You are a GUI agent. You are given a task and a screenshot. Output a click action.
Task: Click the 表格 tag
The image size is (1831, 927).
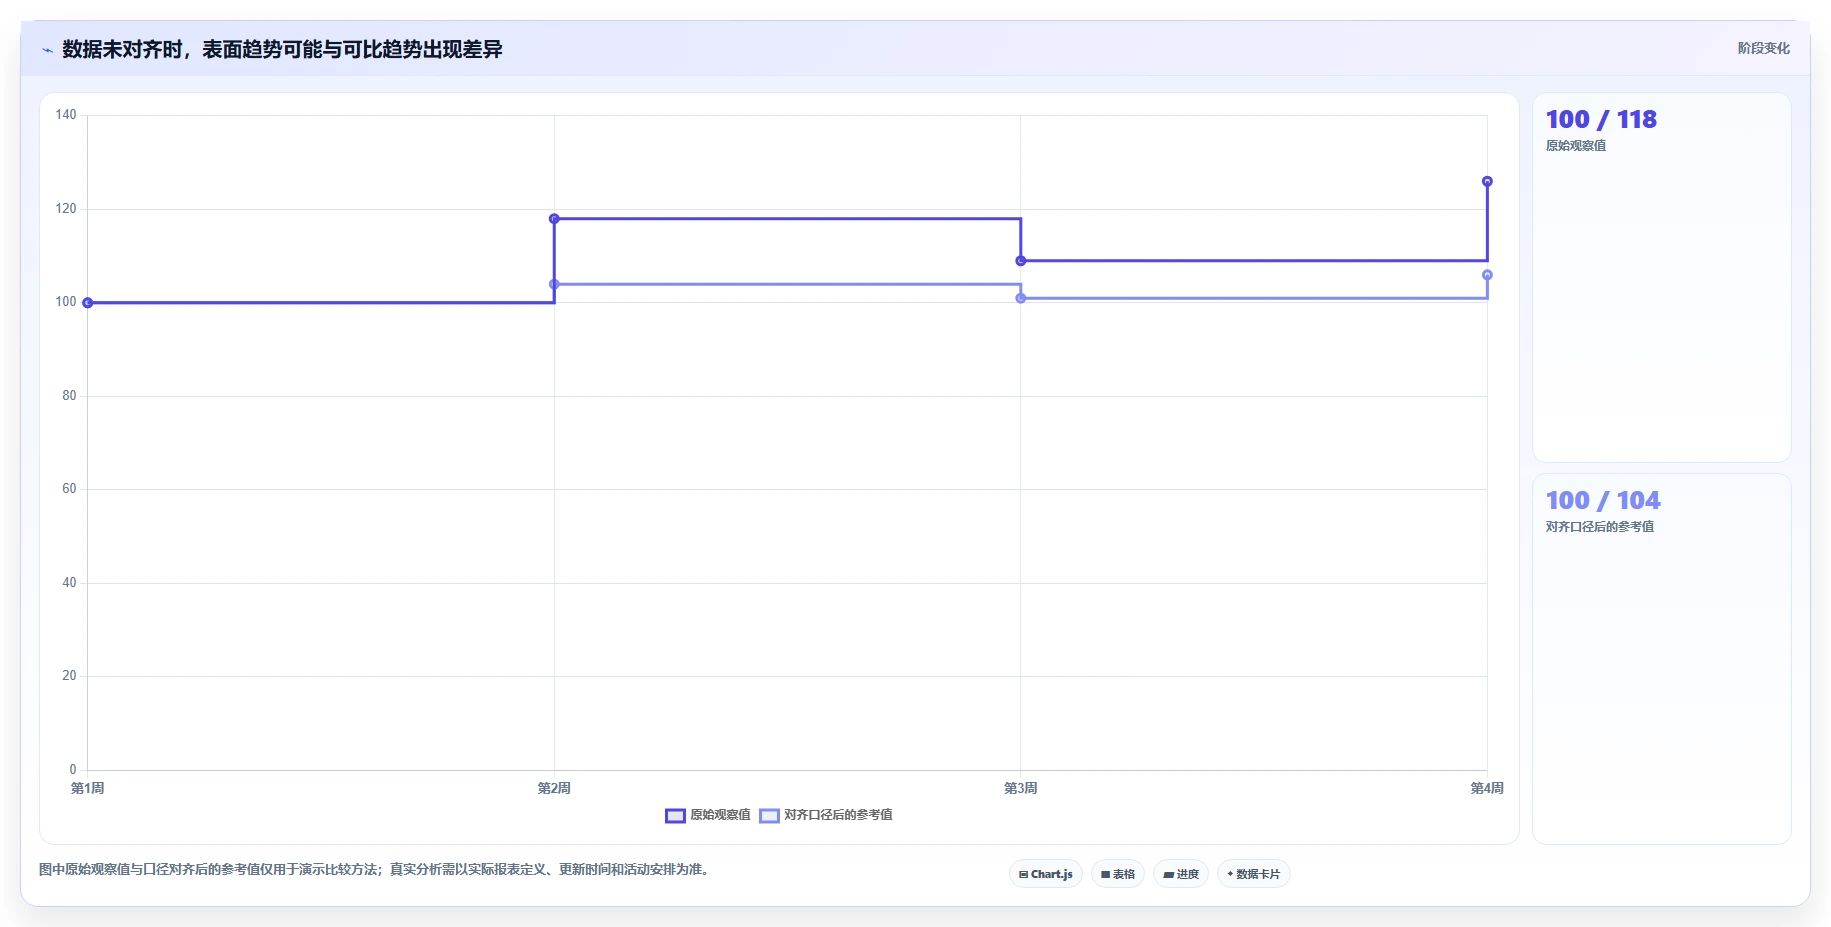click(x=1118, y=874)
